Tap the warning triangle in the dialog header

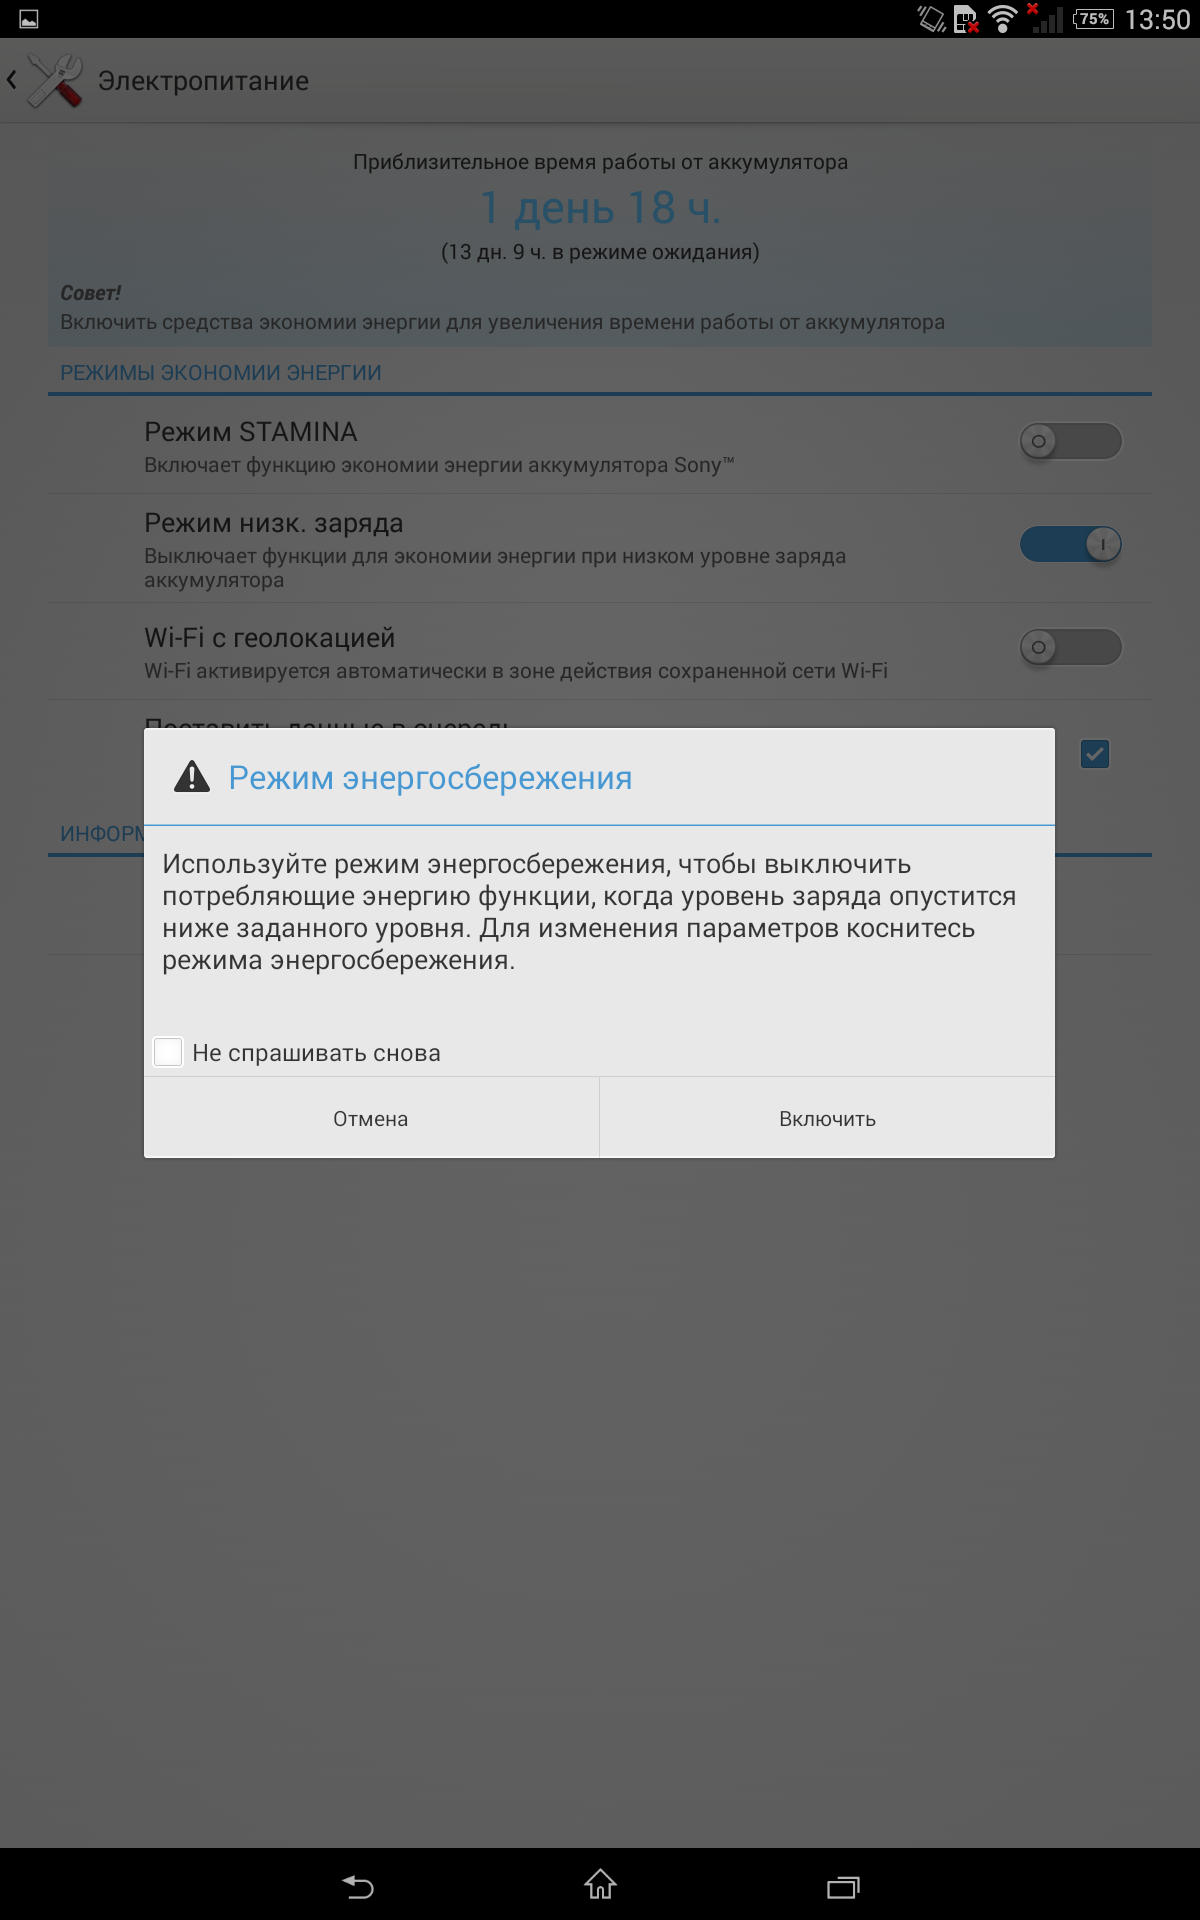[x=192, y=777]
